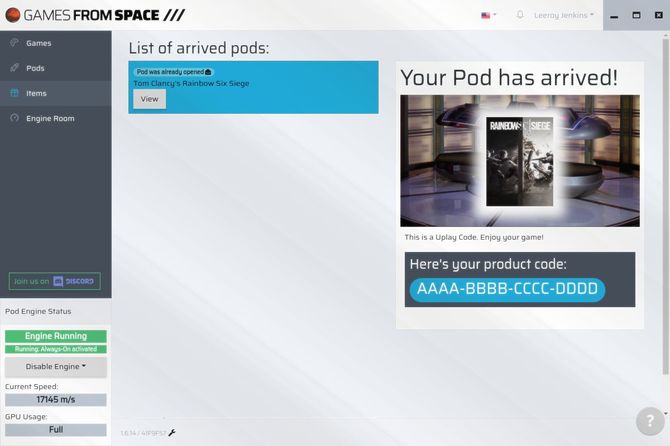Click the Engine Room gauge icon

15,118
